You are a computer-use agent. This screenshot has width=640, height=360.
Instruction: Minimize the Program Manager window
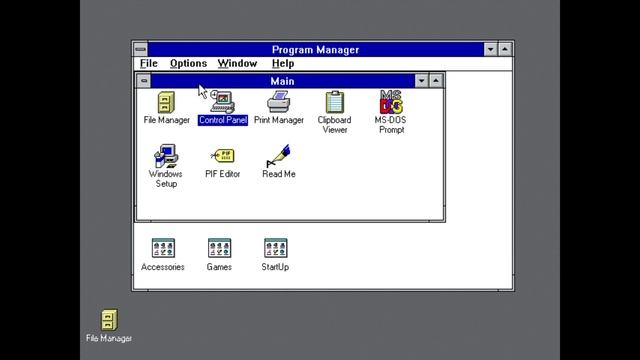point(491,49)
